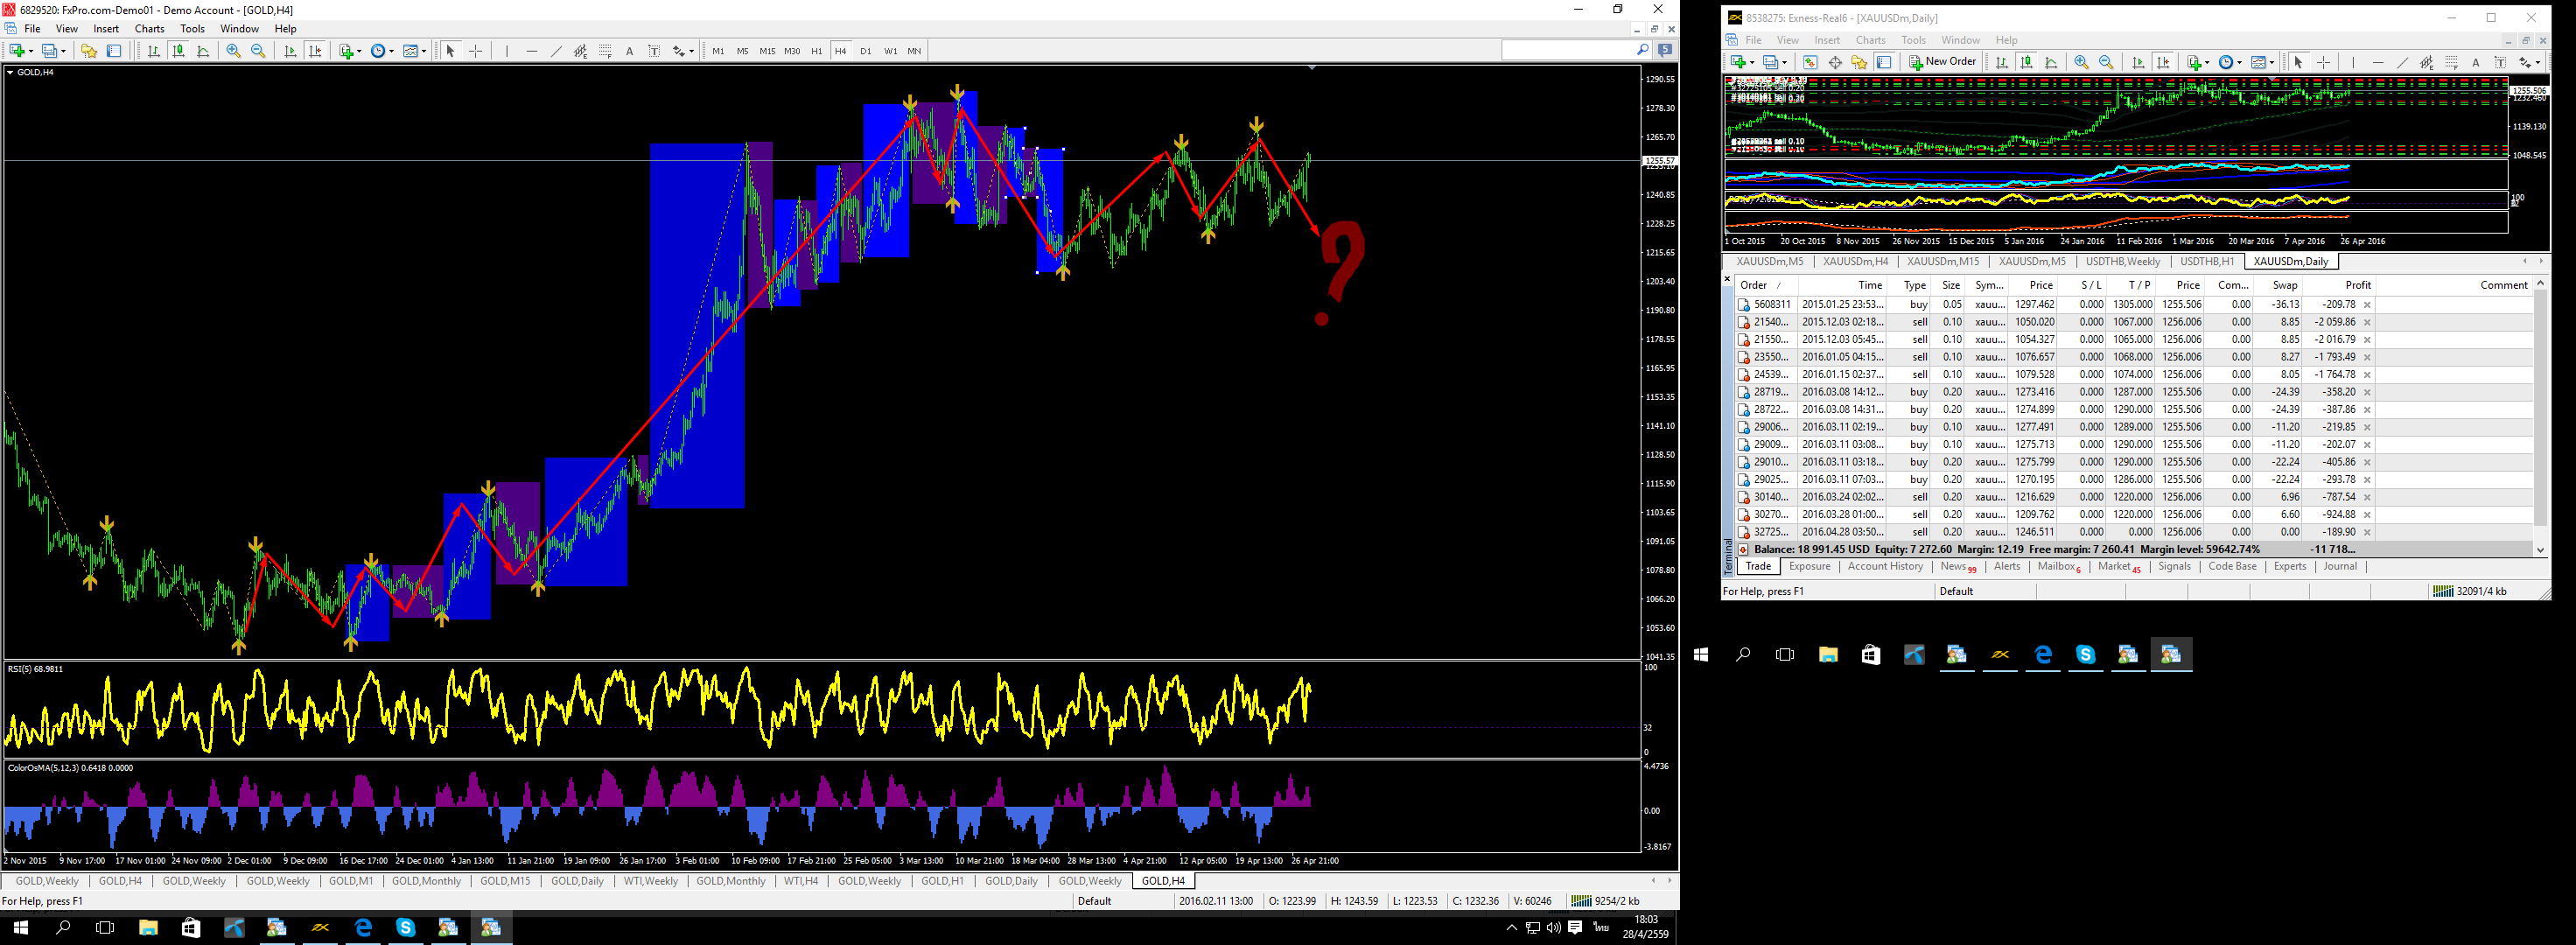This screenshot has width=2576, height=945.
Task: Click zoom out icon in Exness toolbar
Action: (x=2106, y=62)
